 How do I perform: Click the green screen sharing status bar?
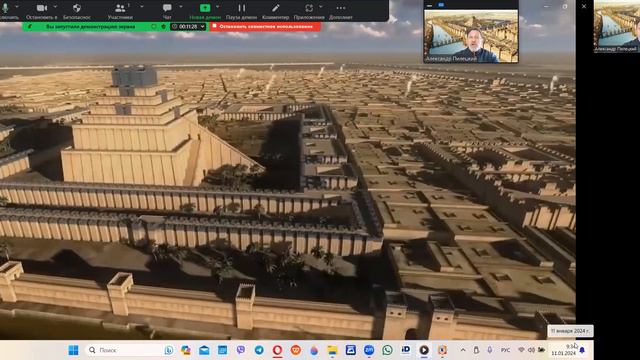click(x=90, y=27)
